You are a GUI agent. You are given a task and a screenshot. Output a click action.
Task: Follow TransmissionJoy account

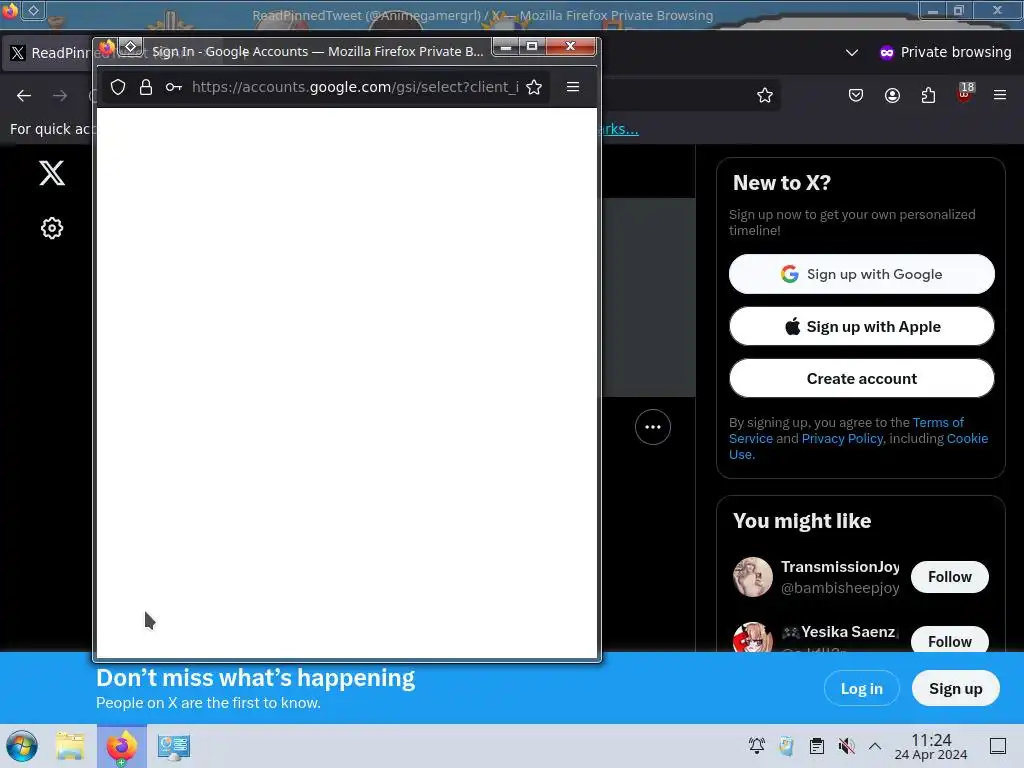tap(950, 577)
